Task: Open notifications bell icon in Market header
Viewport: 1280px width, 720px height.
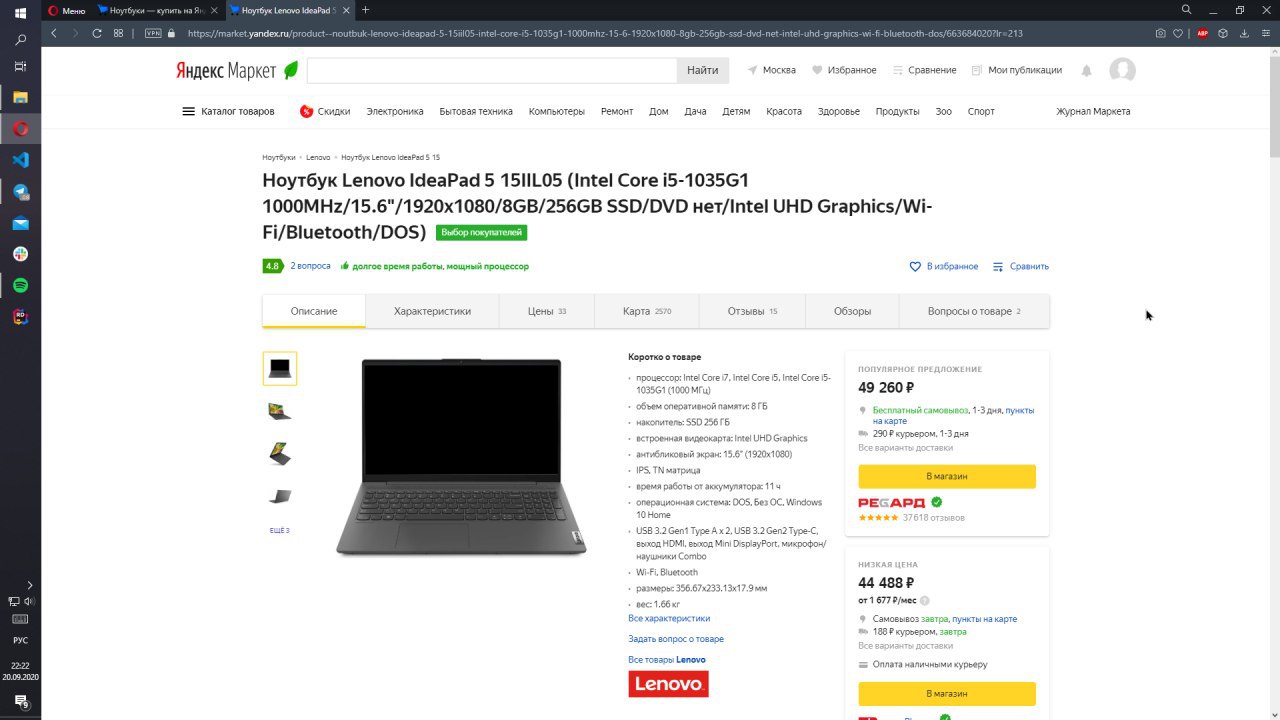Action: point(1086,70)
